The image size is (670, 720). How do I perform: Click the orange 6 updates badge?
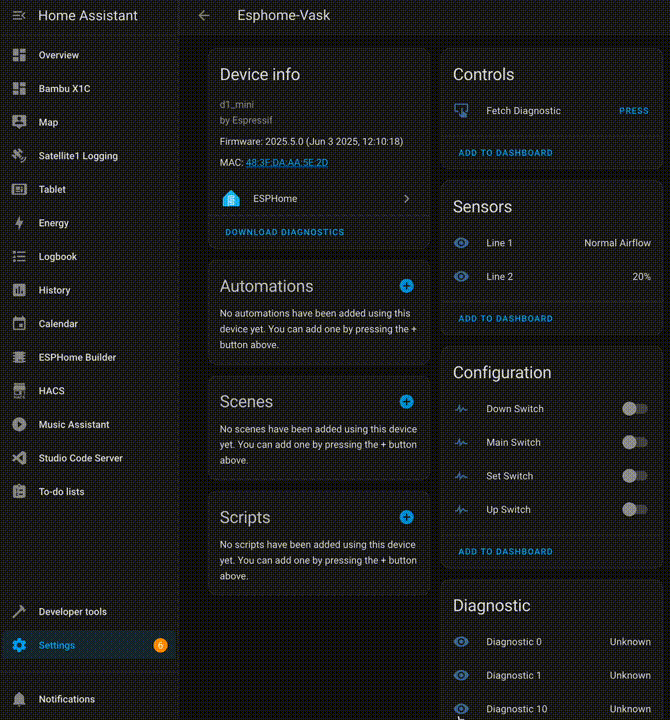pos(160,645)
